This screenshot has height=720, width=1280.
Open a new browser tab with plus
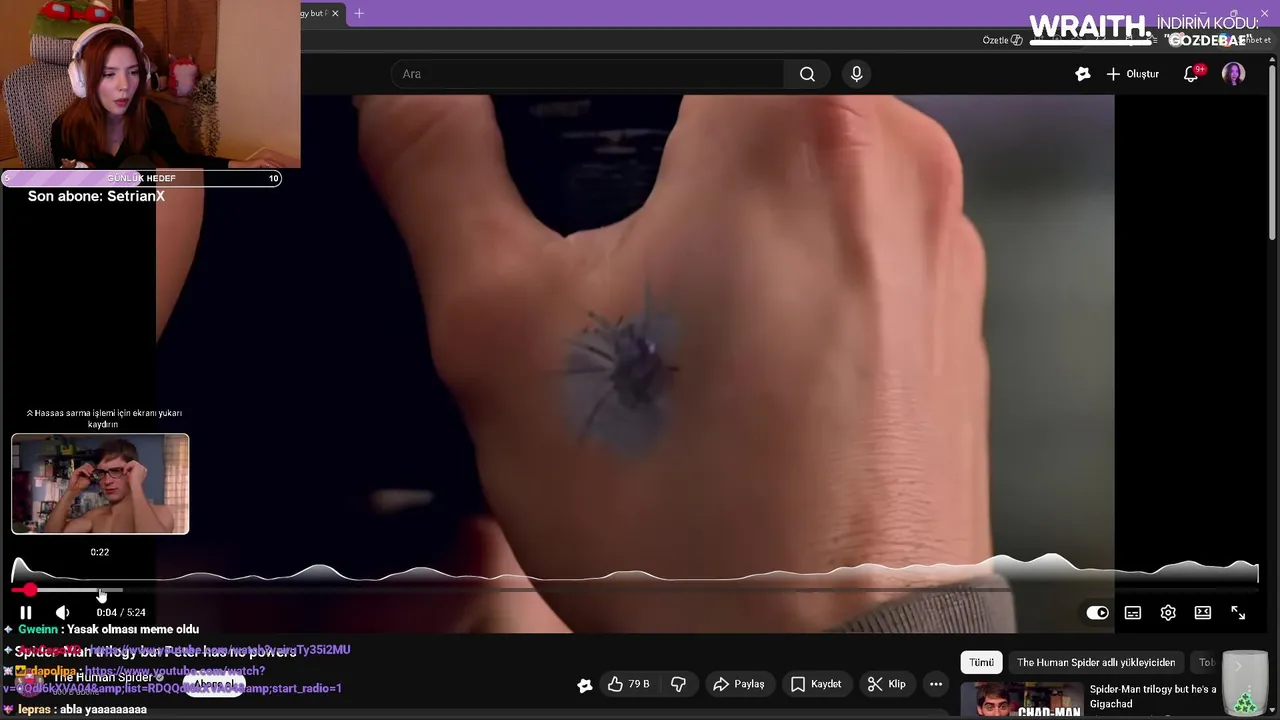click(359, 13)
